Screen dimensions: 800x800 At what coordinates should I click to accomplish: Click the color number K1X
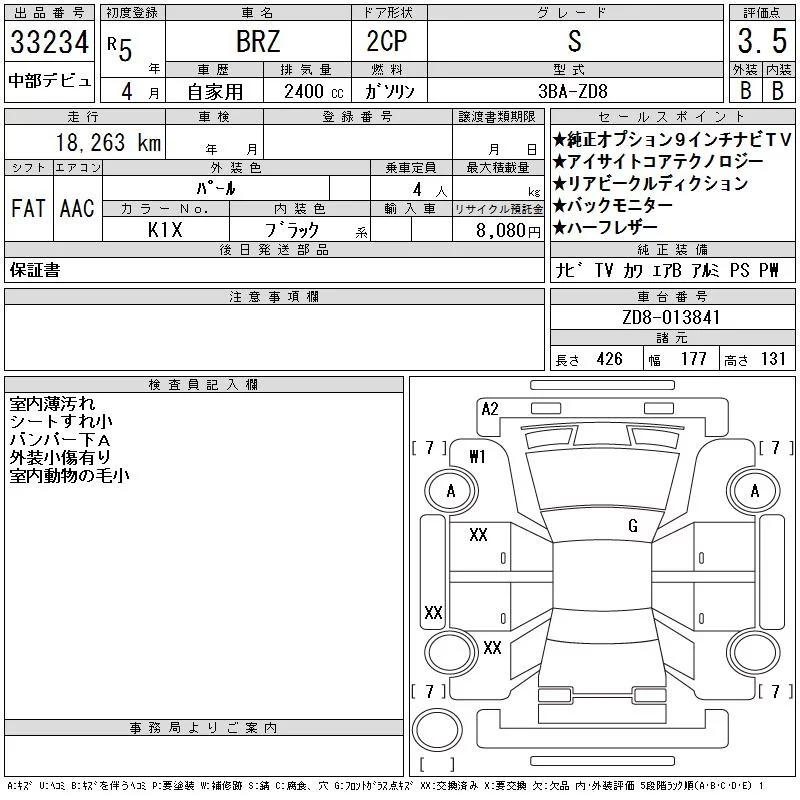165,230
